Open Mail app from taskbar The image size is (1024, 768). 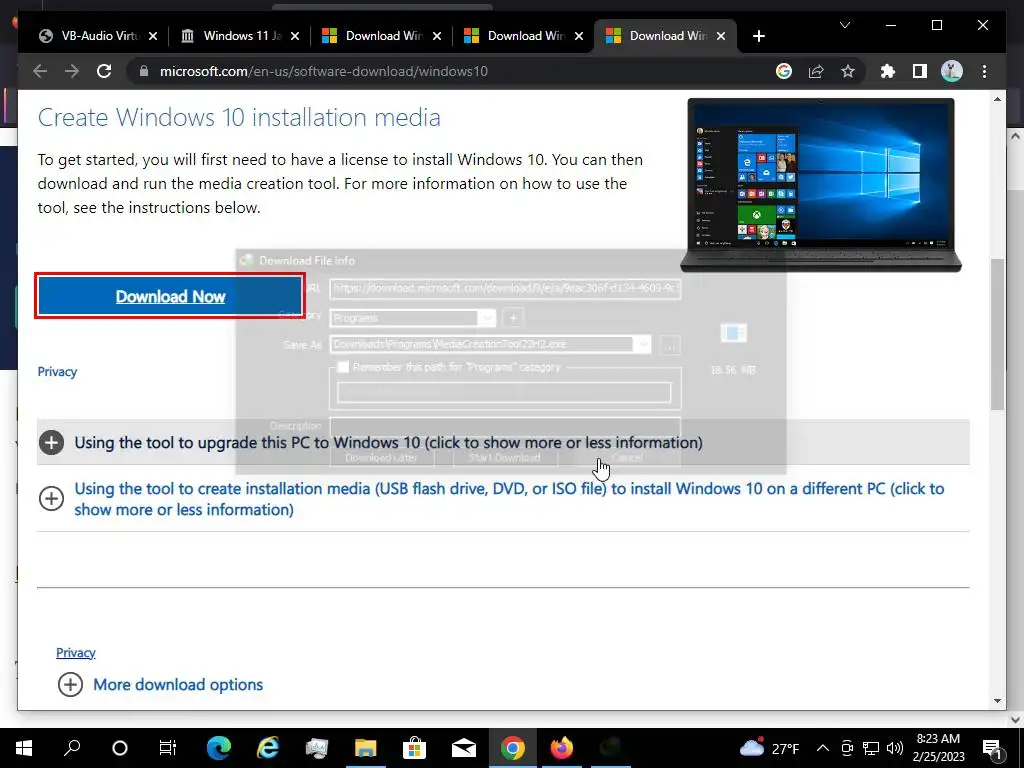464,748
